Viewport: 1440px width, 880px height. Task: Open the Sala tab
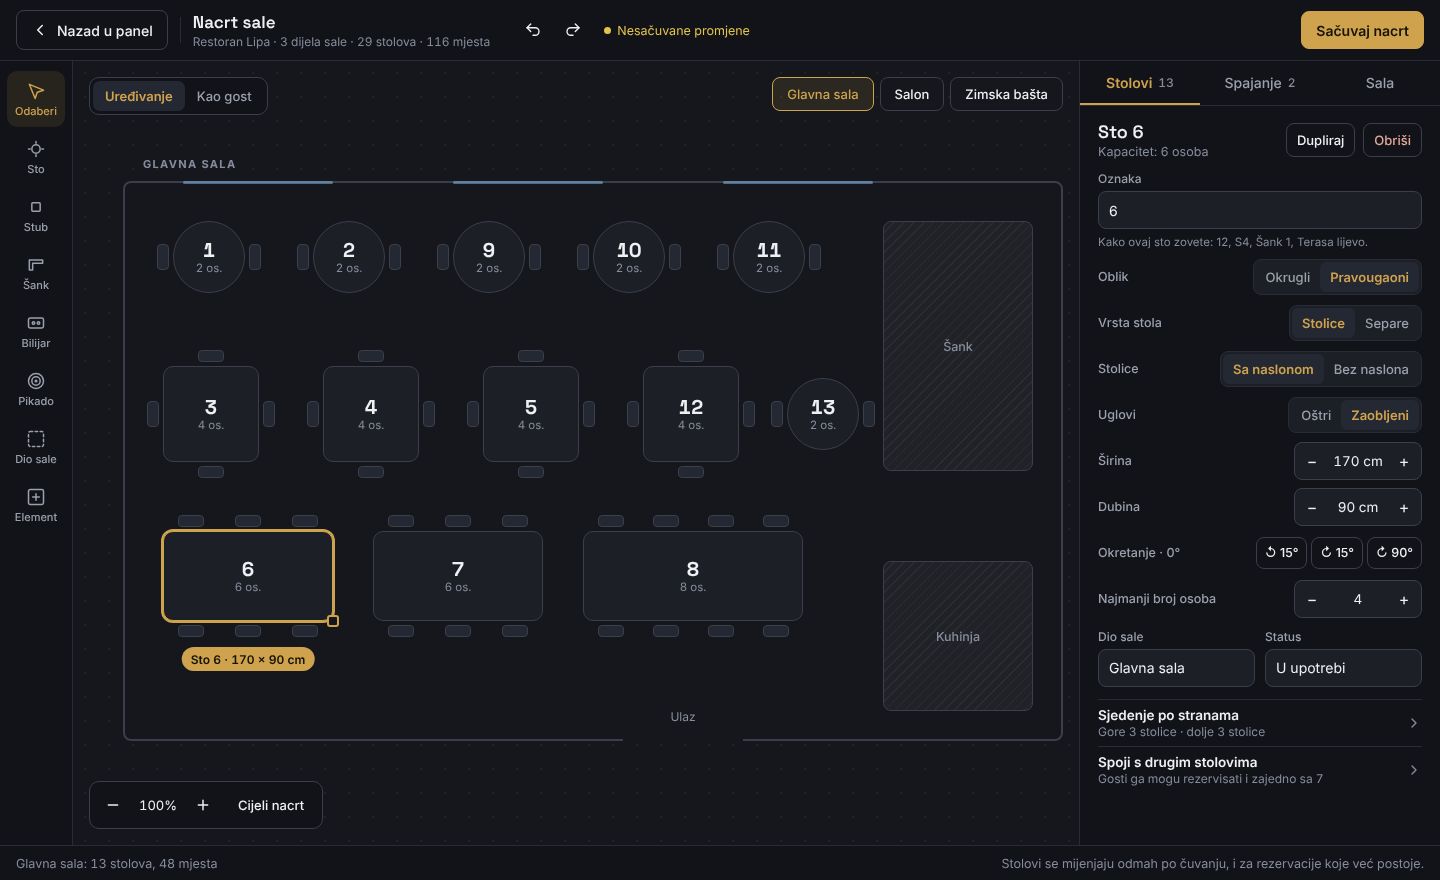pyautogui.click(x=1380, y=83)
